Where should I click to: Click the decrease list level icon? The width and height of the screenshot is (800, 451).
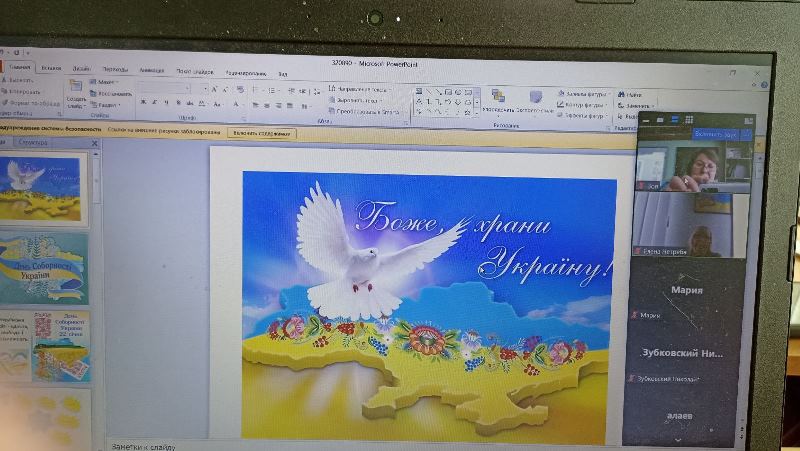(291, 92)
